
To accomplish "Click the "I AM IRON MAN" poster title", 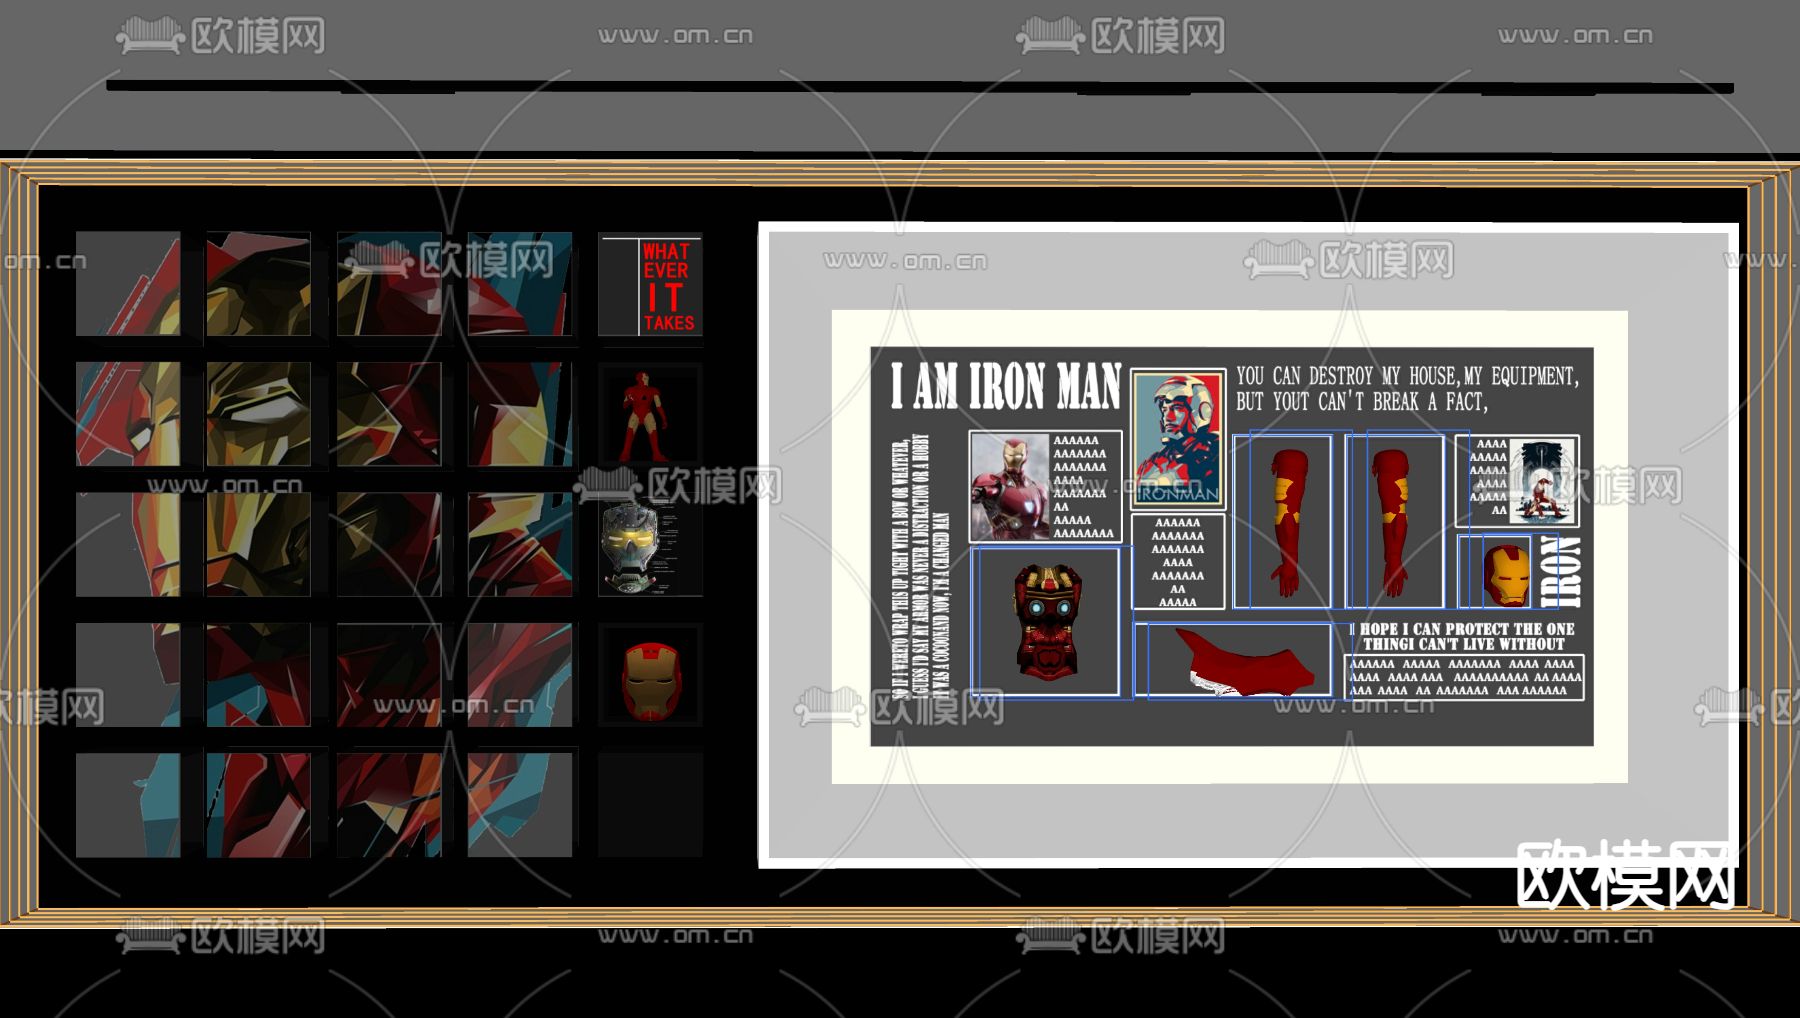I will tap(1006, 386).
